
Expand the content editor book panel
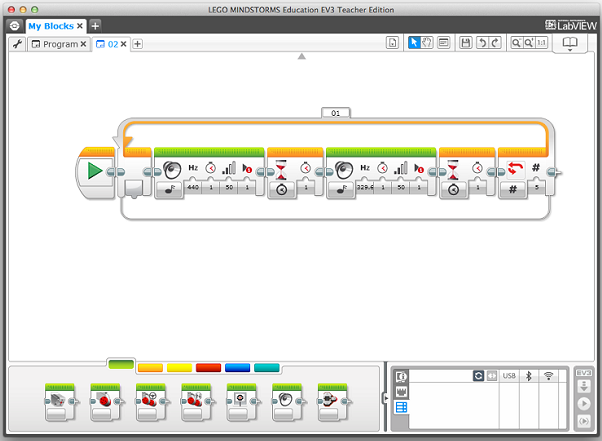[x=571, y=44]
